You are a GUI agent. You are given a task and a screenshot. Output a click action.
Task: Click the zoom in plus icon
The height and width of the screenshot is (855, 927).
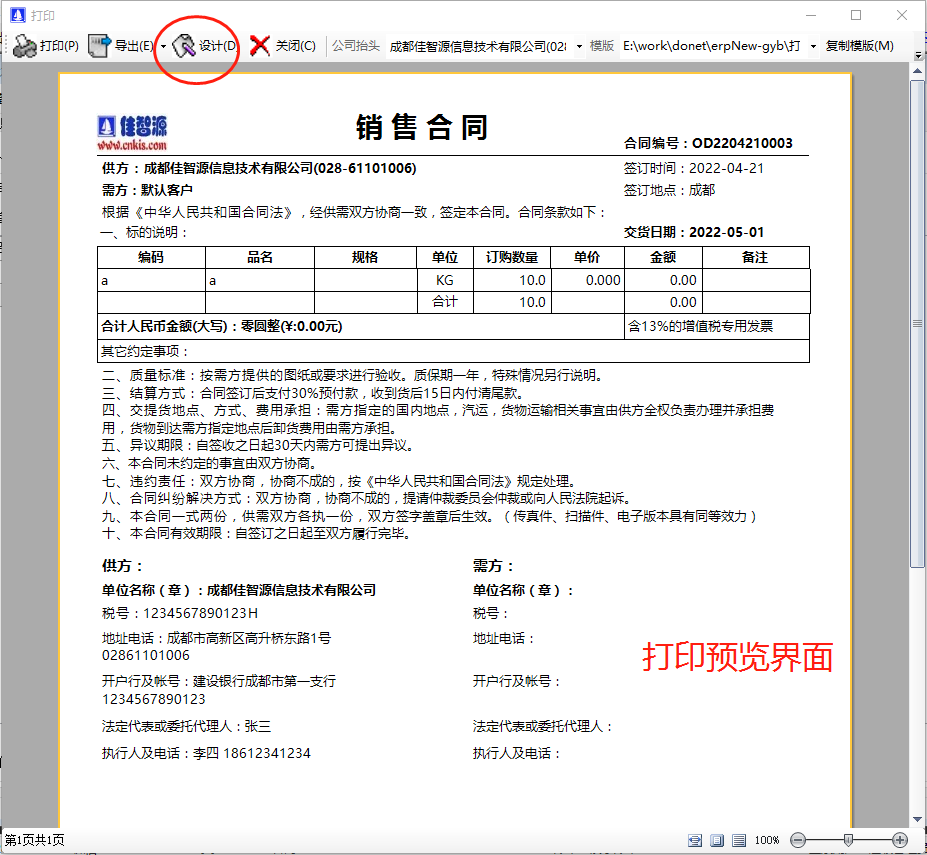[x=899, y=840]
